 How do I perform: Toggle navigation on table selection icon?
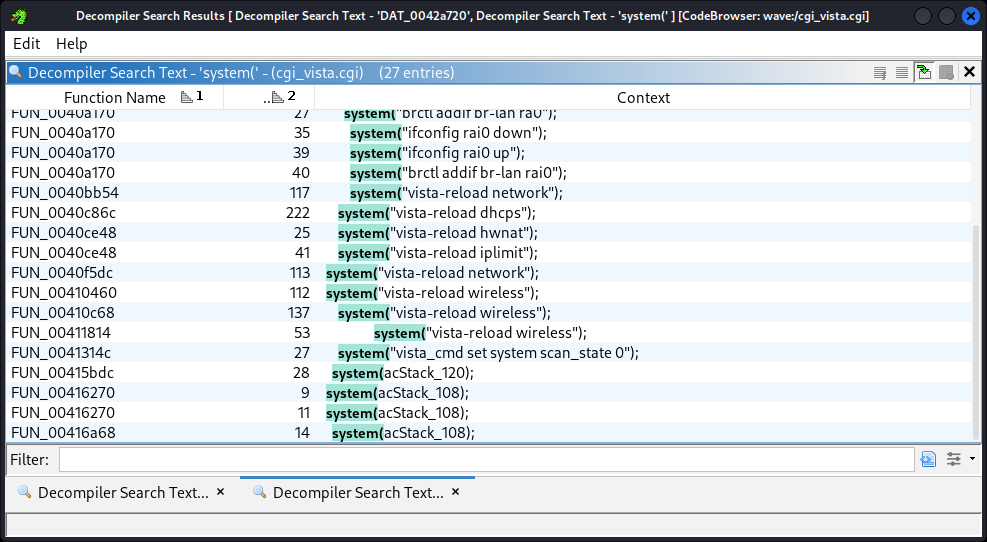click(924, 72)
